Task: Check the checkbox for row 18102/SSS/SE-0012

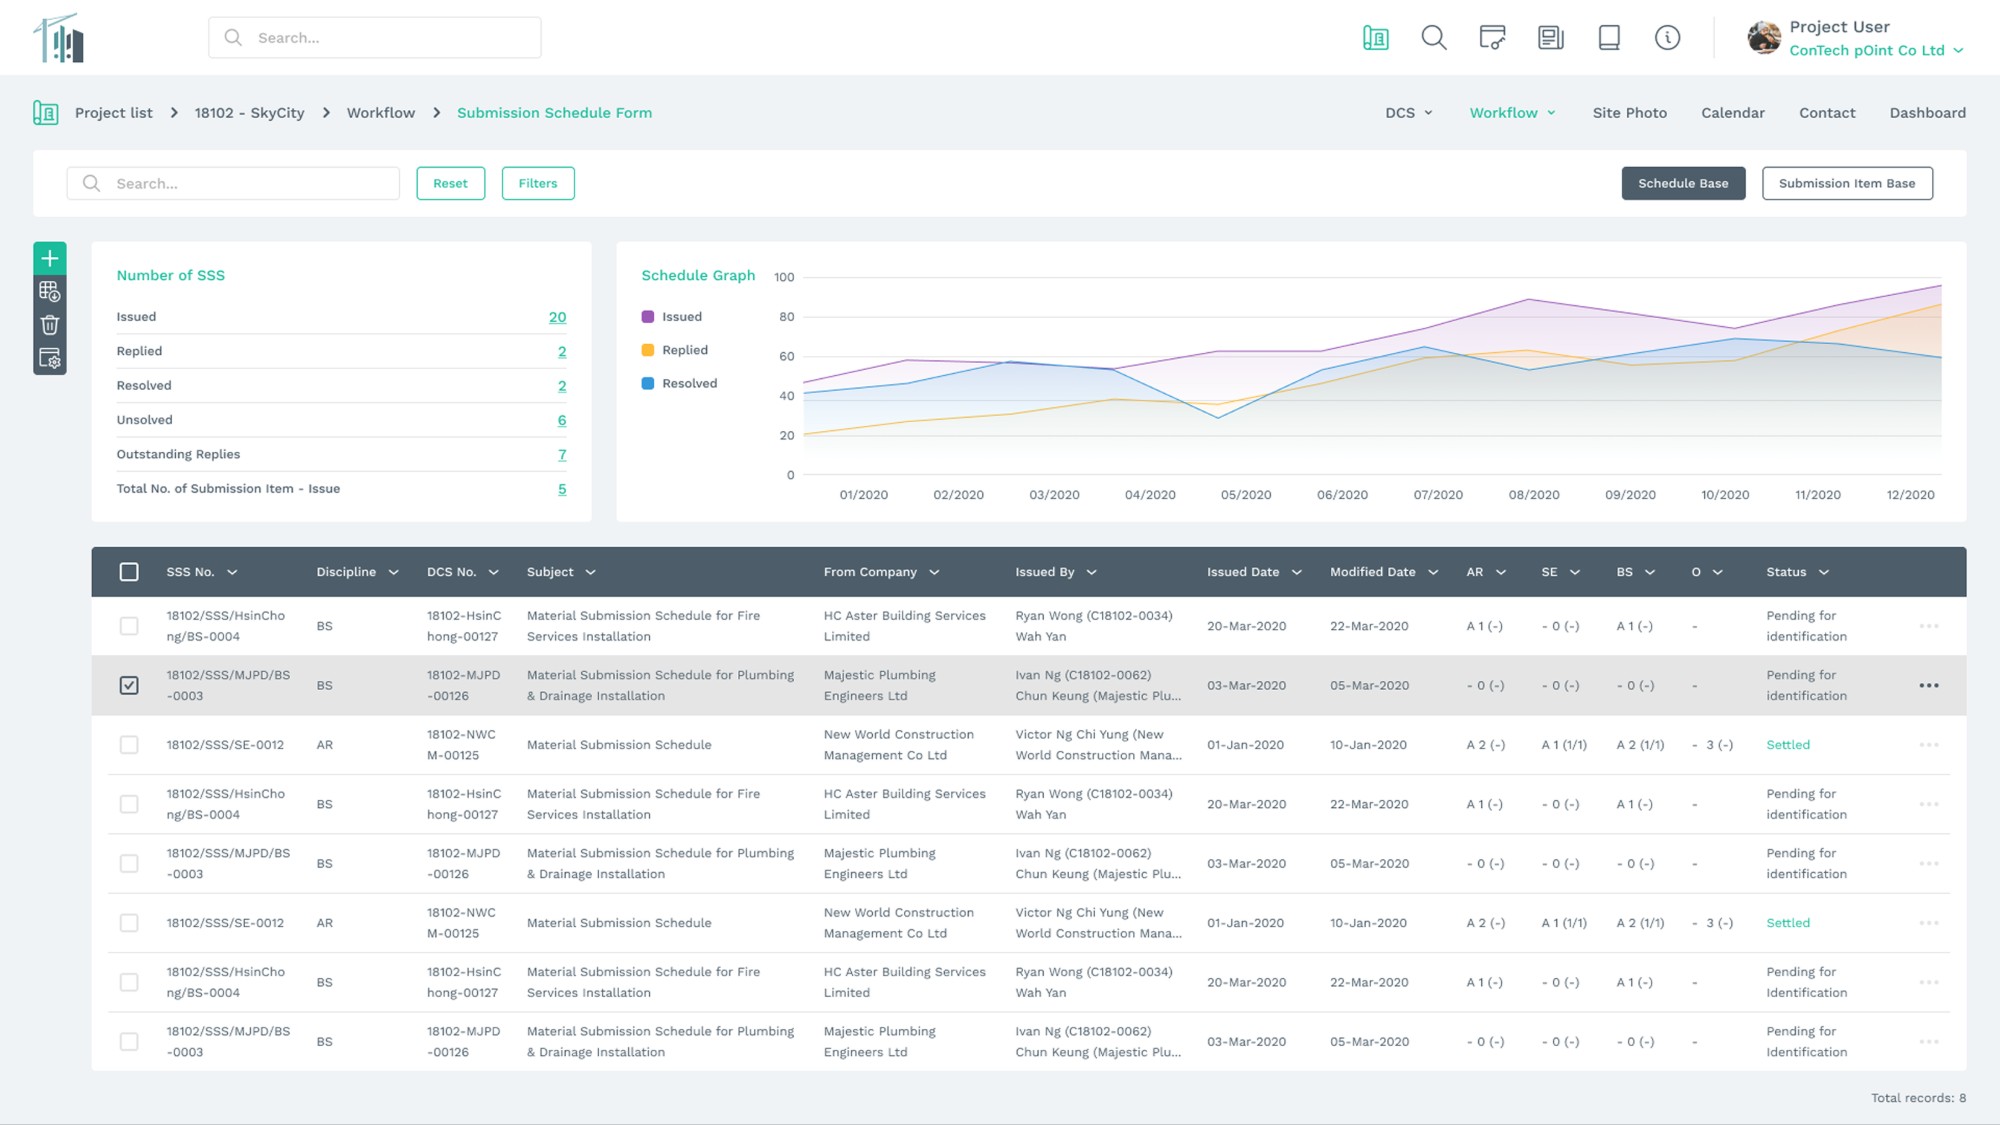Action: [x=129, y=744]
